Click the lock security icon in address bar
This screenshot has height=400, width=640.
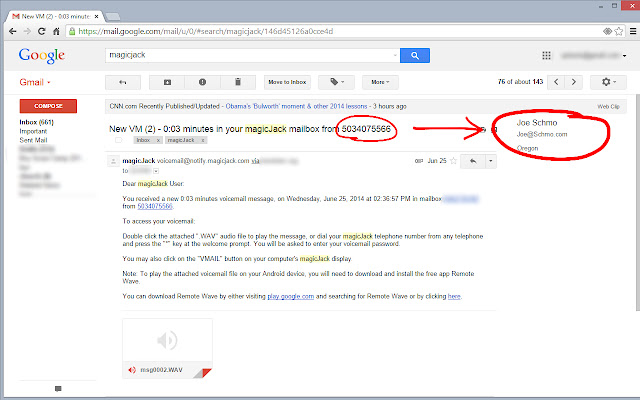point(72,31)
